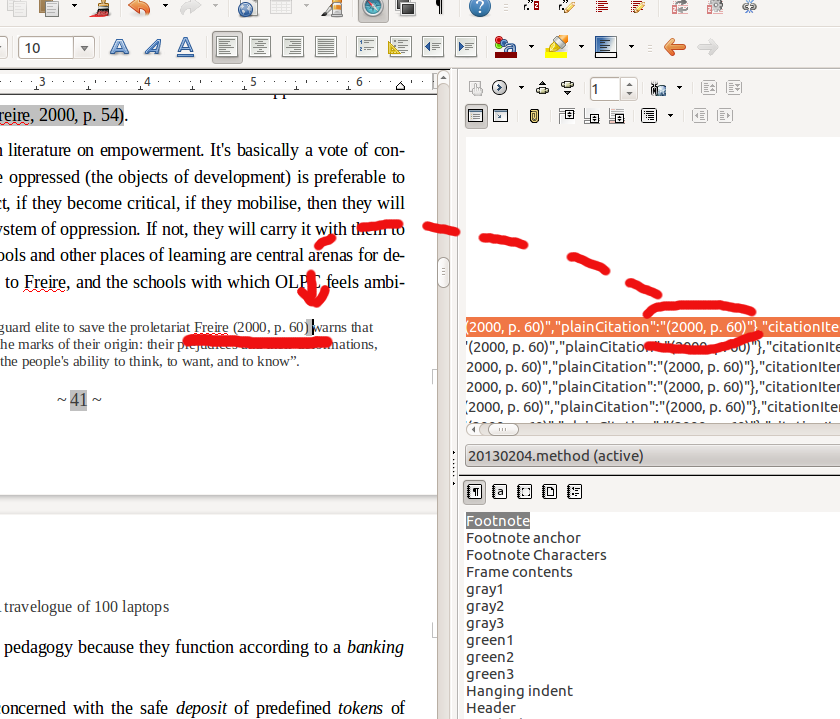Screen dimensions: 840x719
Task: Select Paragraph Styles in the Styles panel
Action: click(474, 491)
